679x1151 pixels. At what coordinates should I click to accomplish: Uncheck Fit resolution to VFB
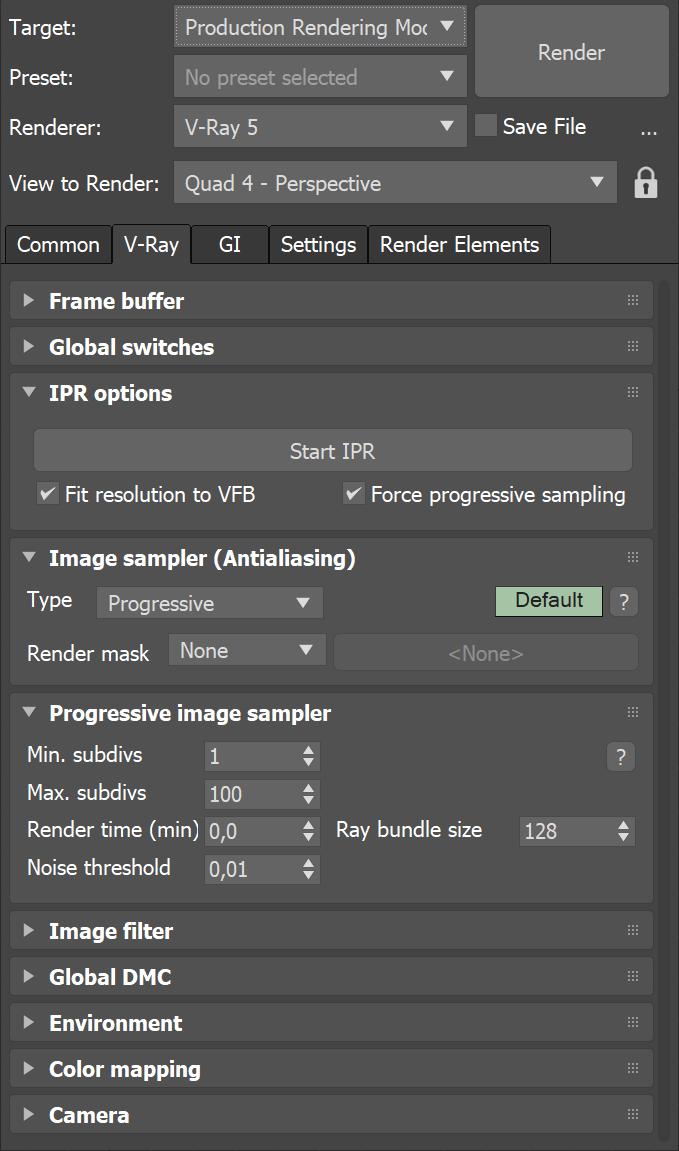(x=47, y=494)
